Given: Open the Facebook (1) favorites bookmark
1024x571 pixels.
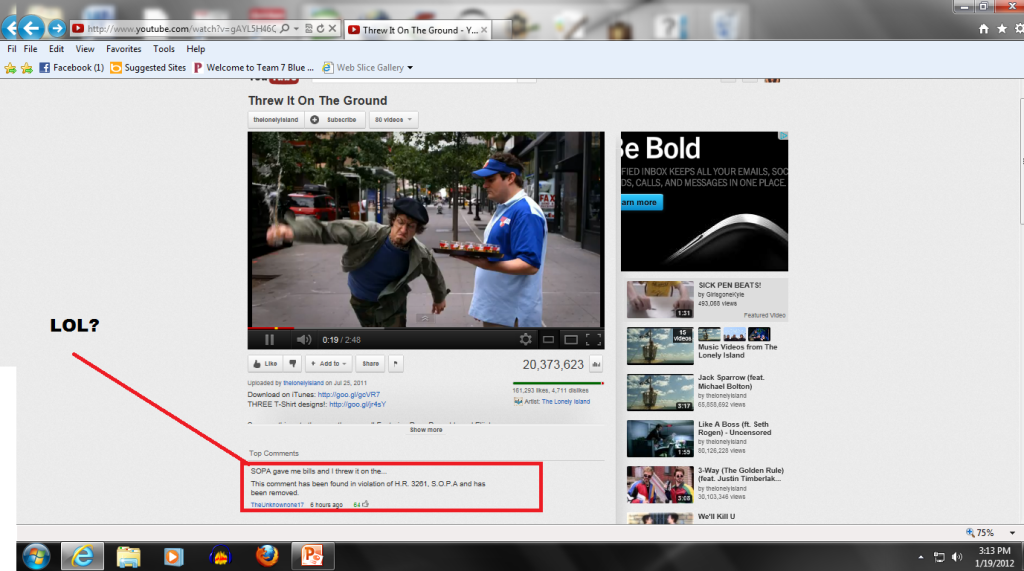Looking at the screenshot, I should coord(71,67).
